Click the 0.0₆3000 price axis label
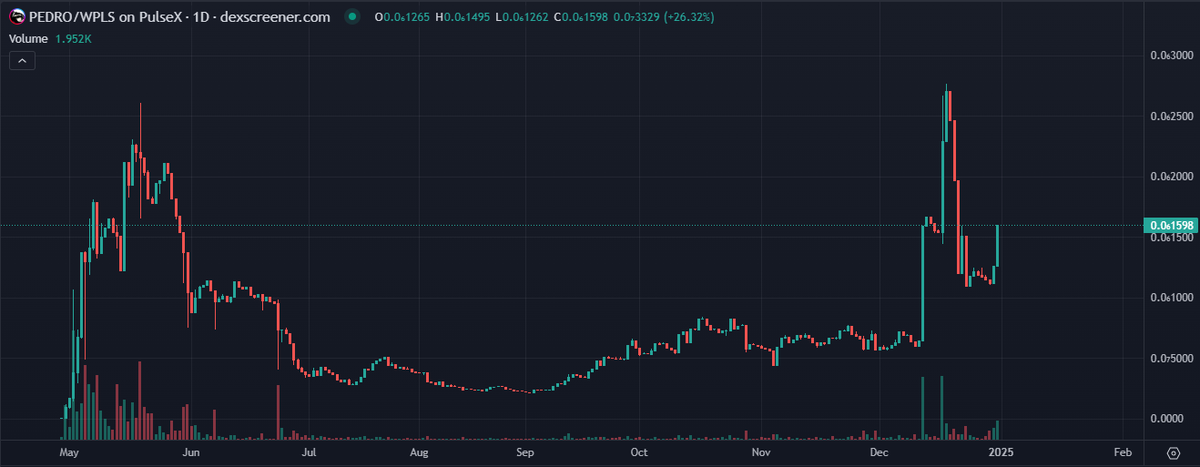This screenshot has height=467, width=1200. click(x=1172, y=54)
